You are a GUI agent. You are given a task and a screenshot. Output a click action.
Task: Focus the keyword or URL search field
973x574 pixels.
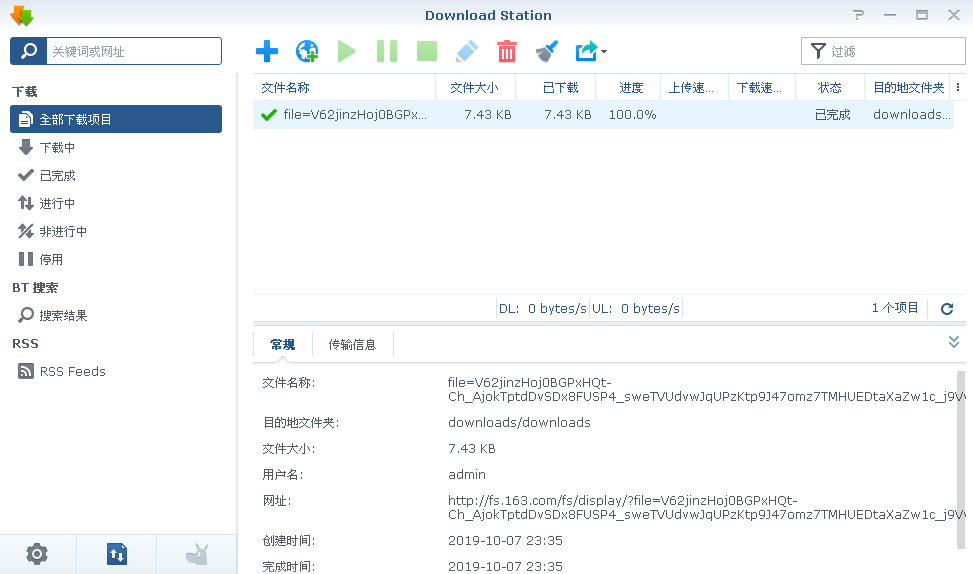(134, 51)
